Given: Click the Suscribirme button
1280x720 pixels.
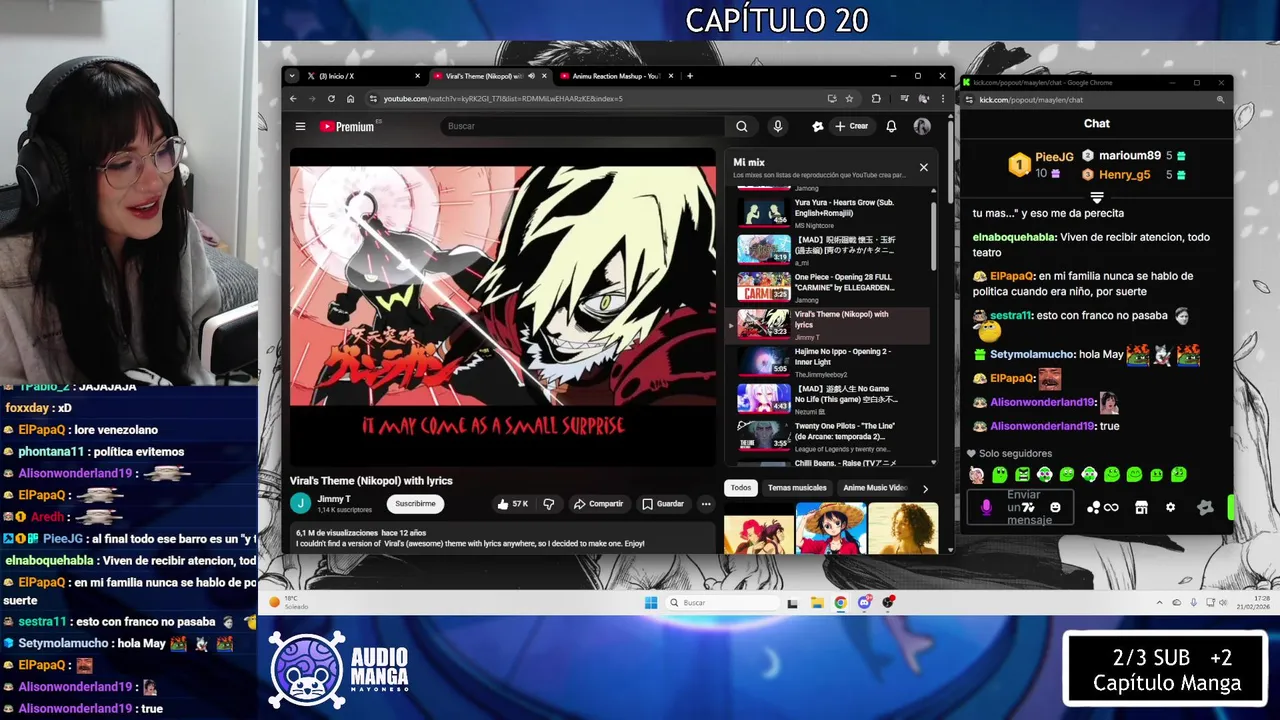Looking at the screenshot, I should point(415,504).
